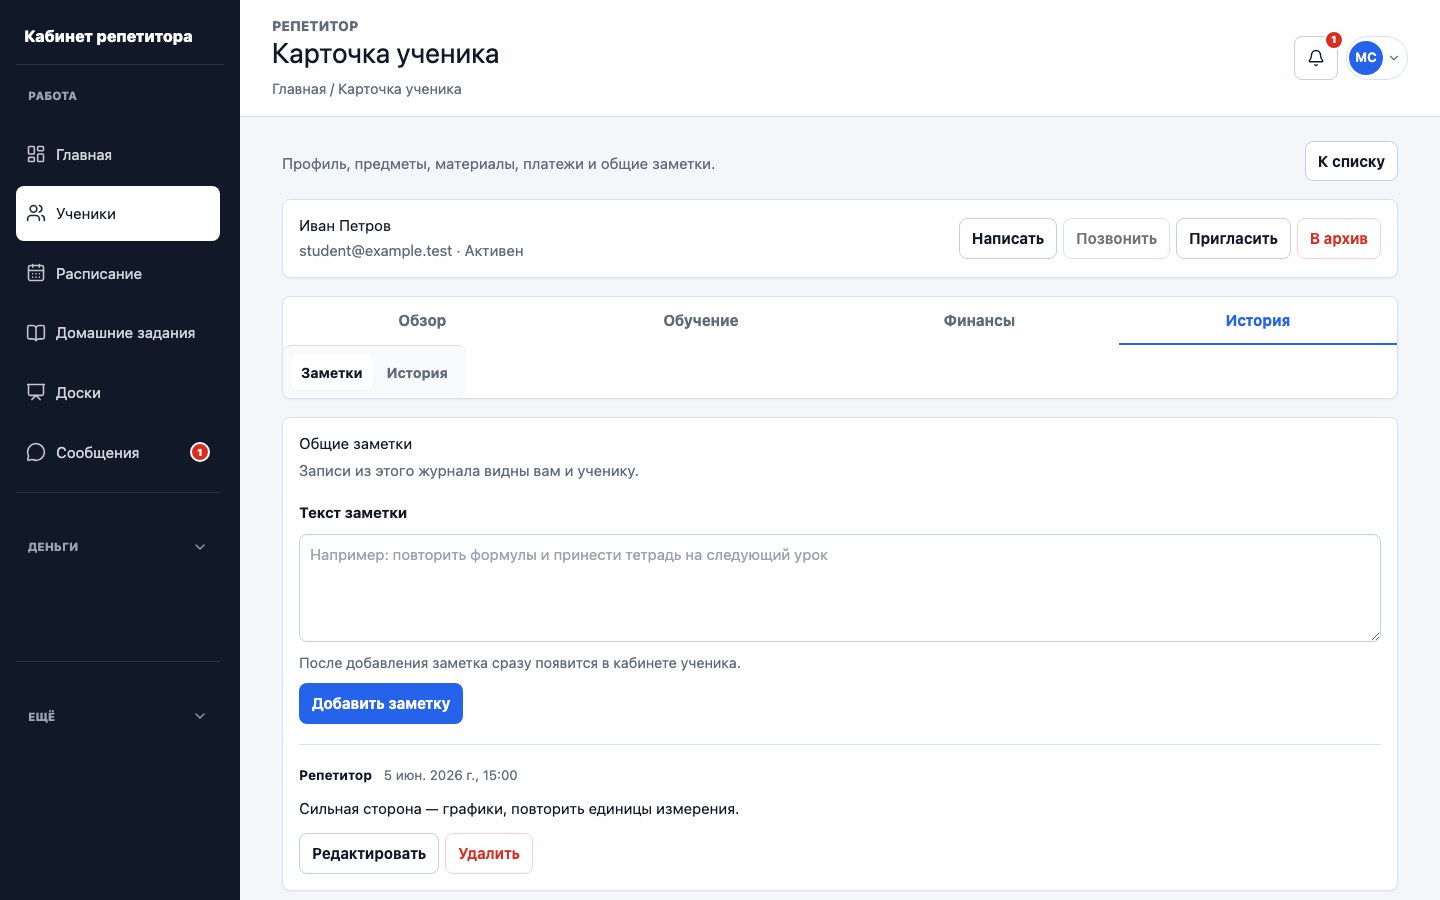
Task: Click the Главная dashboard icon in sidebar
Action: 36,154
